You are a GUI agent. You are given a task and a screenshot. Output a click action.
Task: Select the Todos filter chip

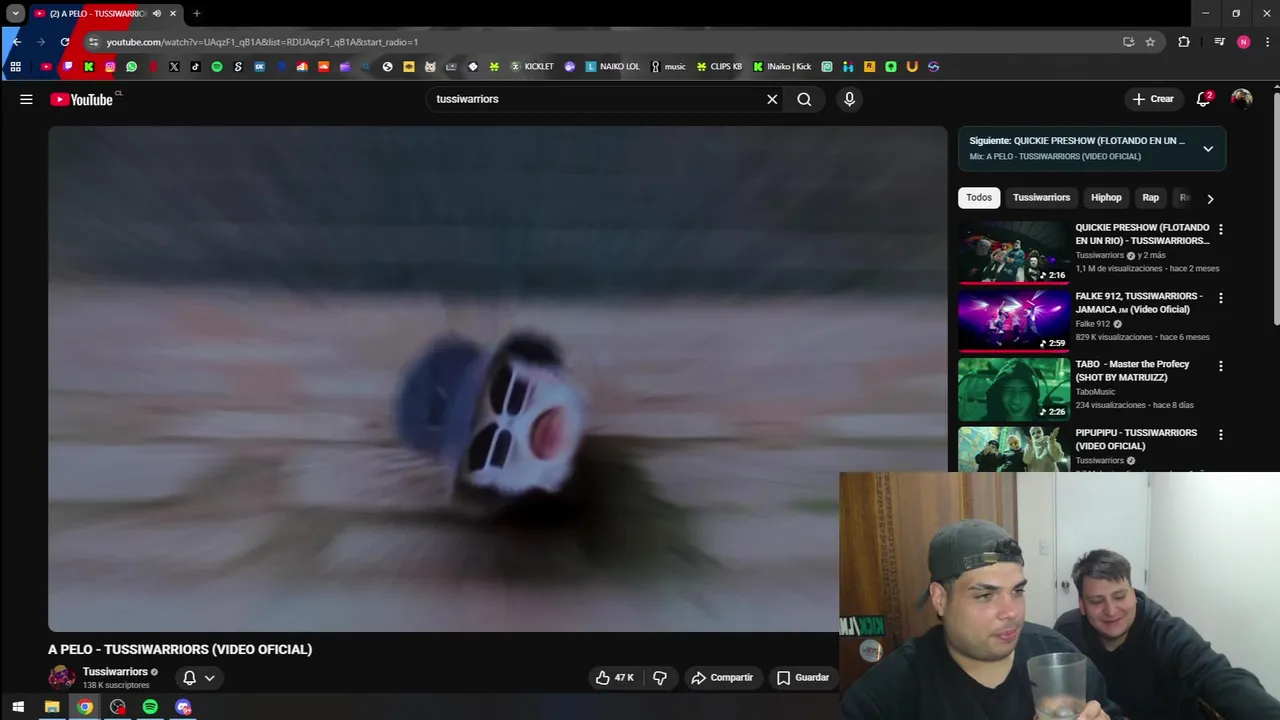pos(979,198)
